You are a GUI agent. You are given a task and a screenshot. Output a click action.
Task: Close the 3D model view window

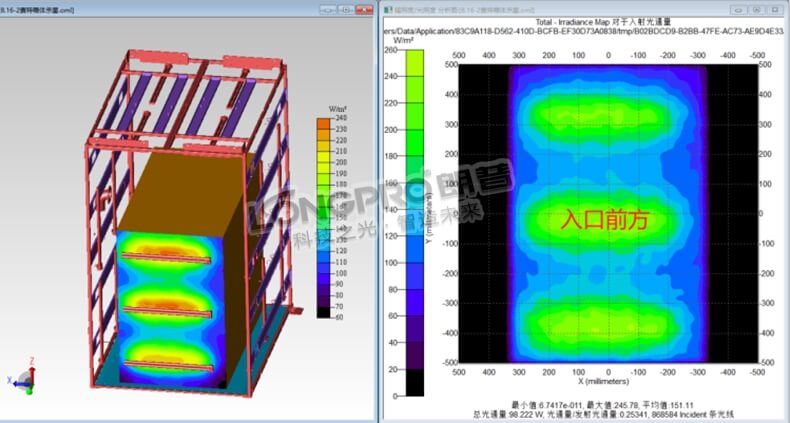(364, 8)
